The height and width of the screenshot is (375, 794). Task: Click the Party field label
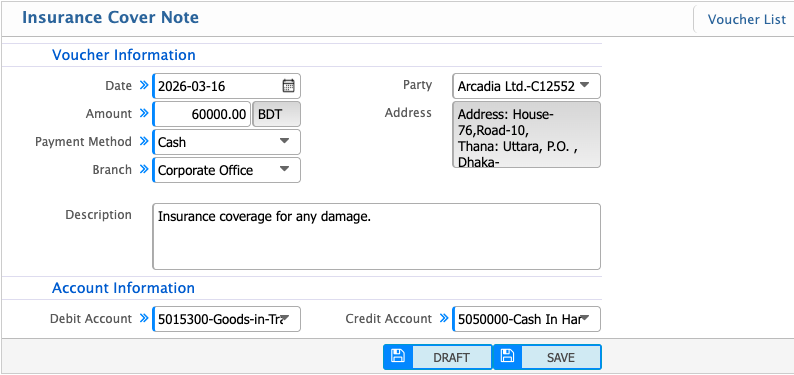coord(417,85)
